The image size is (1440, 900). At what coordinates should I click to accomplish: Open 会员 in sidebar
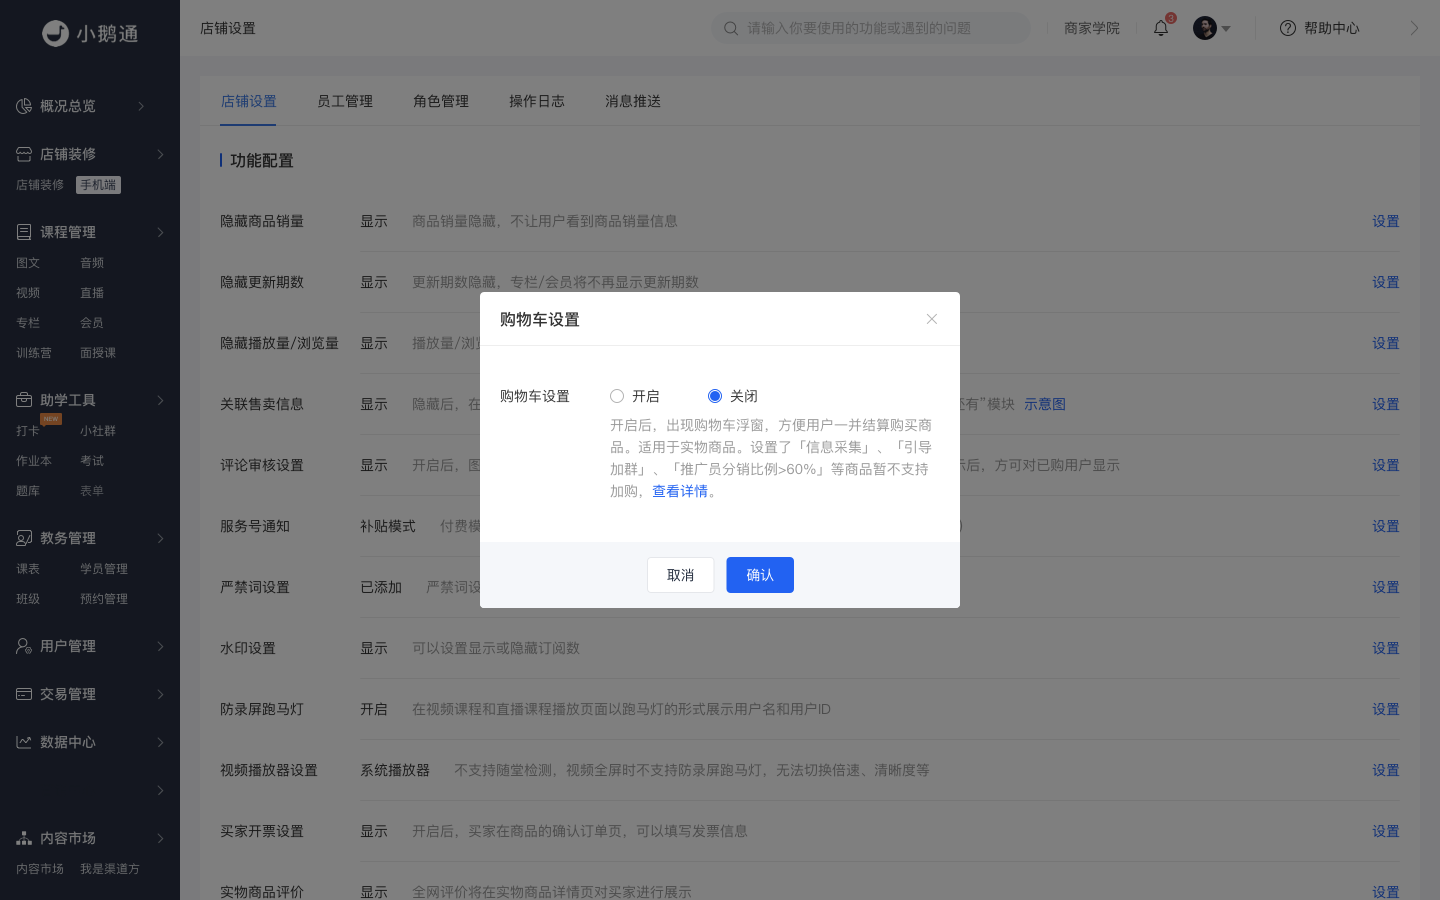coord(92,323)
